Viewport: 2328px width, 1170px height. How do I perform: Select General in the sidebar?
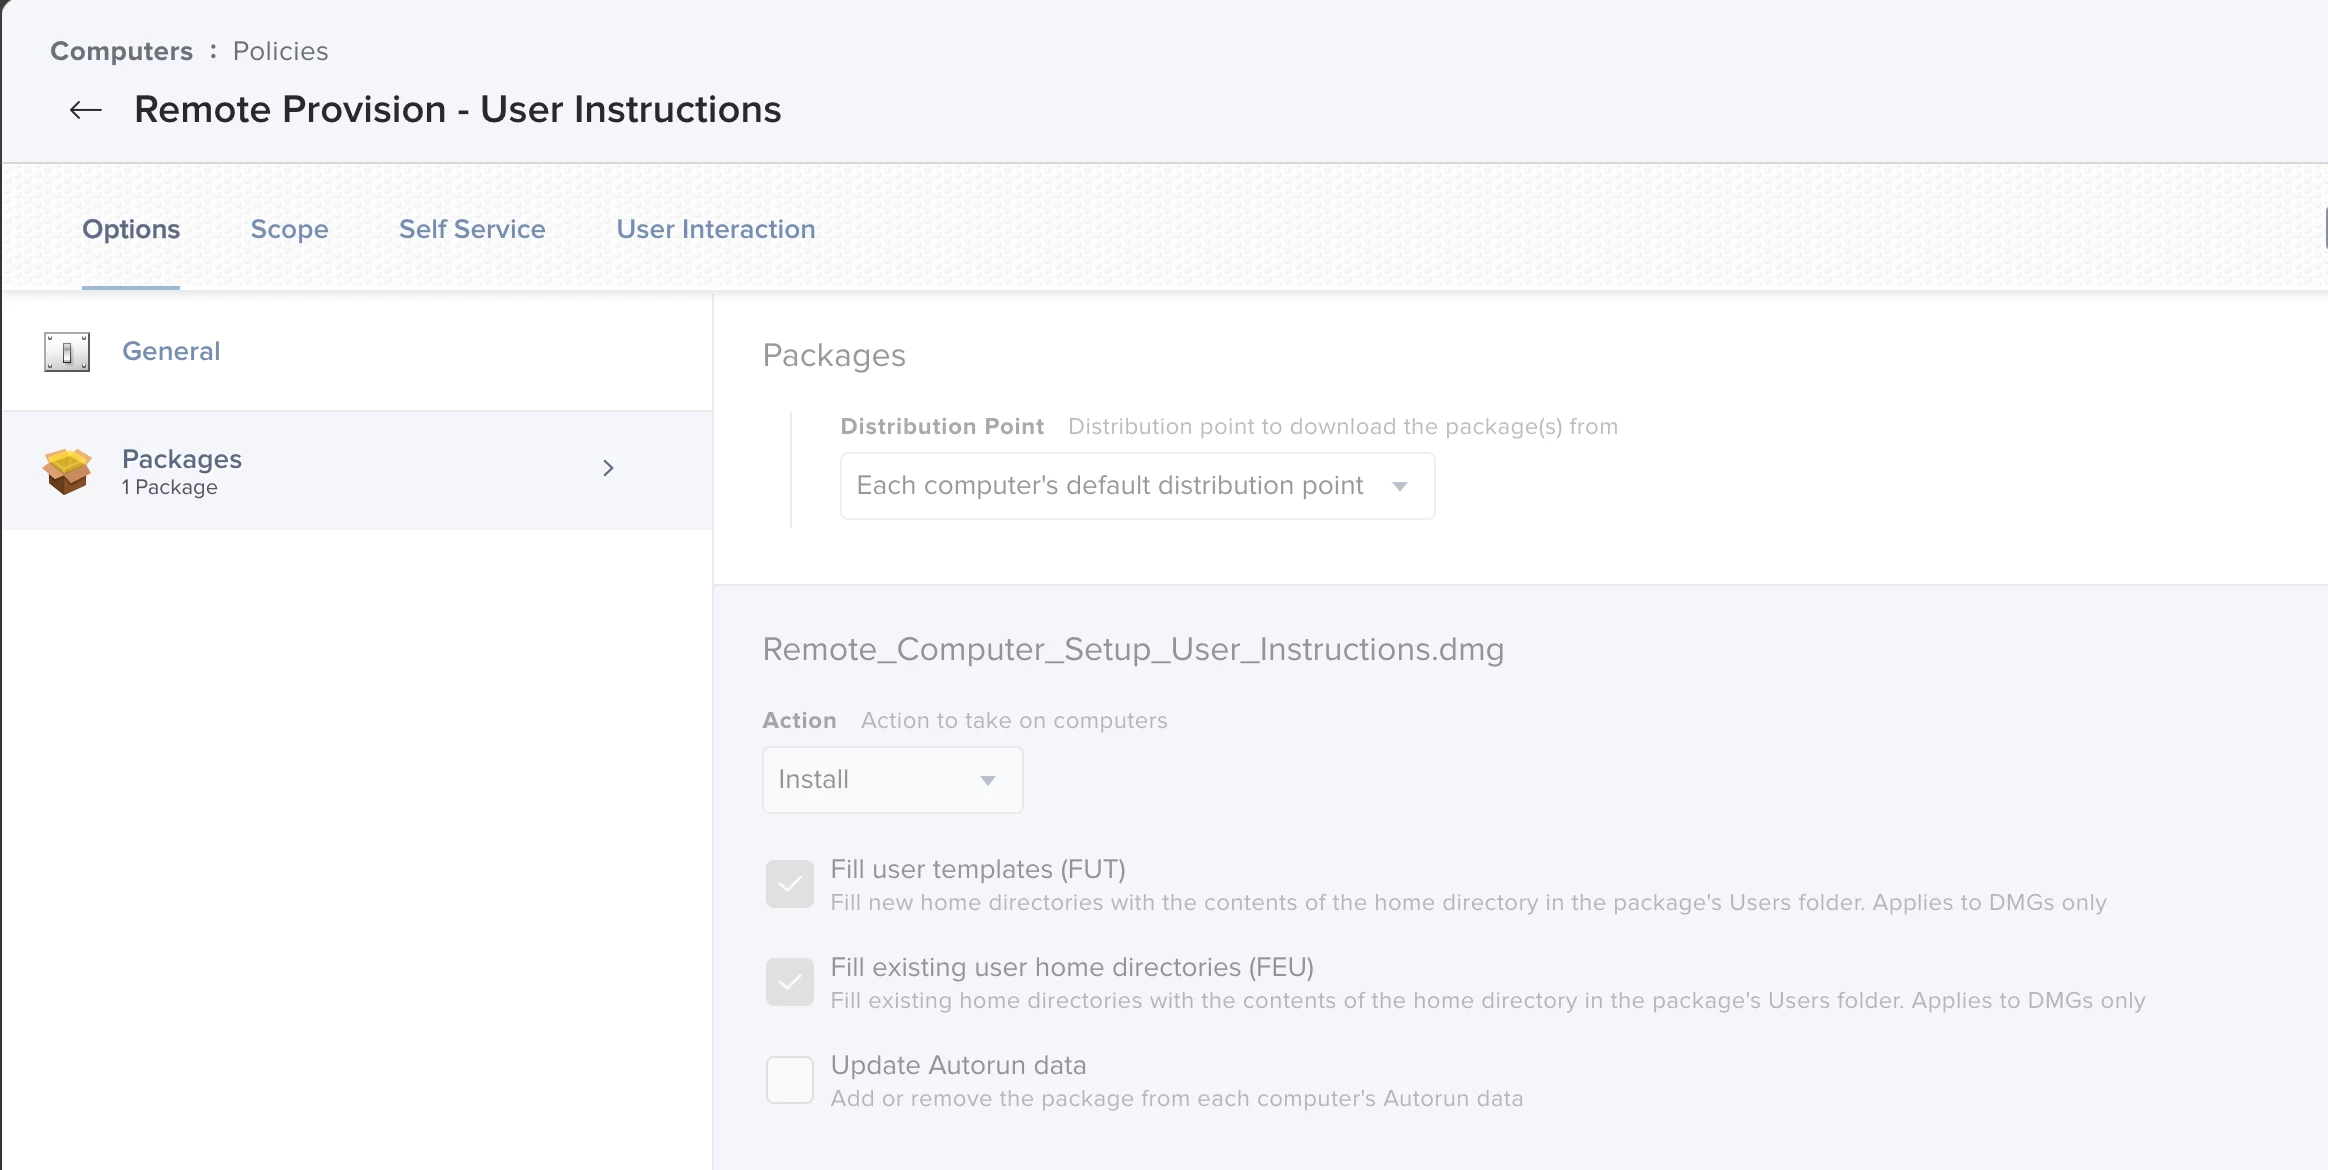[171, 351]
